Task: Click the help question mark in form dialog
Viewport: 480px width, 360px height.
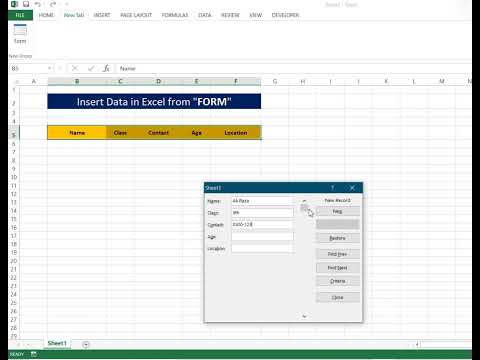Action: pos(332,188)
